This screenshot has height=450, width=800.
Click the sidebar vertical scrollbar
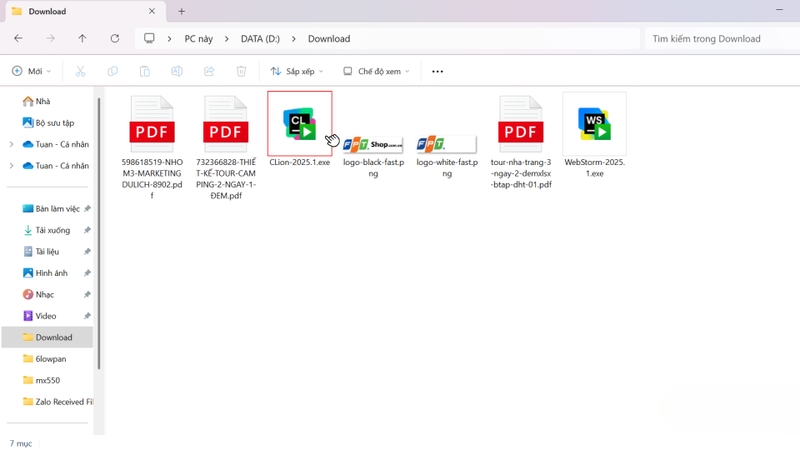[x=98, y=234]
